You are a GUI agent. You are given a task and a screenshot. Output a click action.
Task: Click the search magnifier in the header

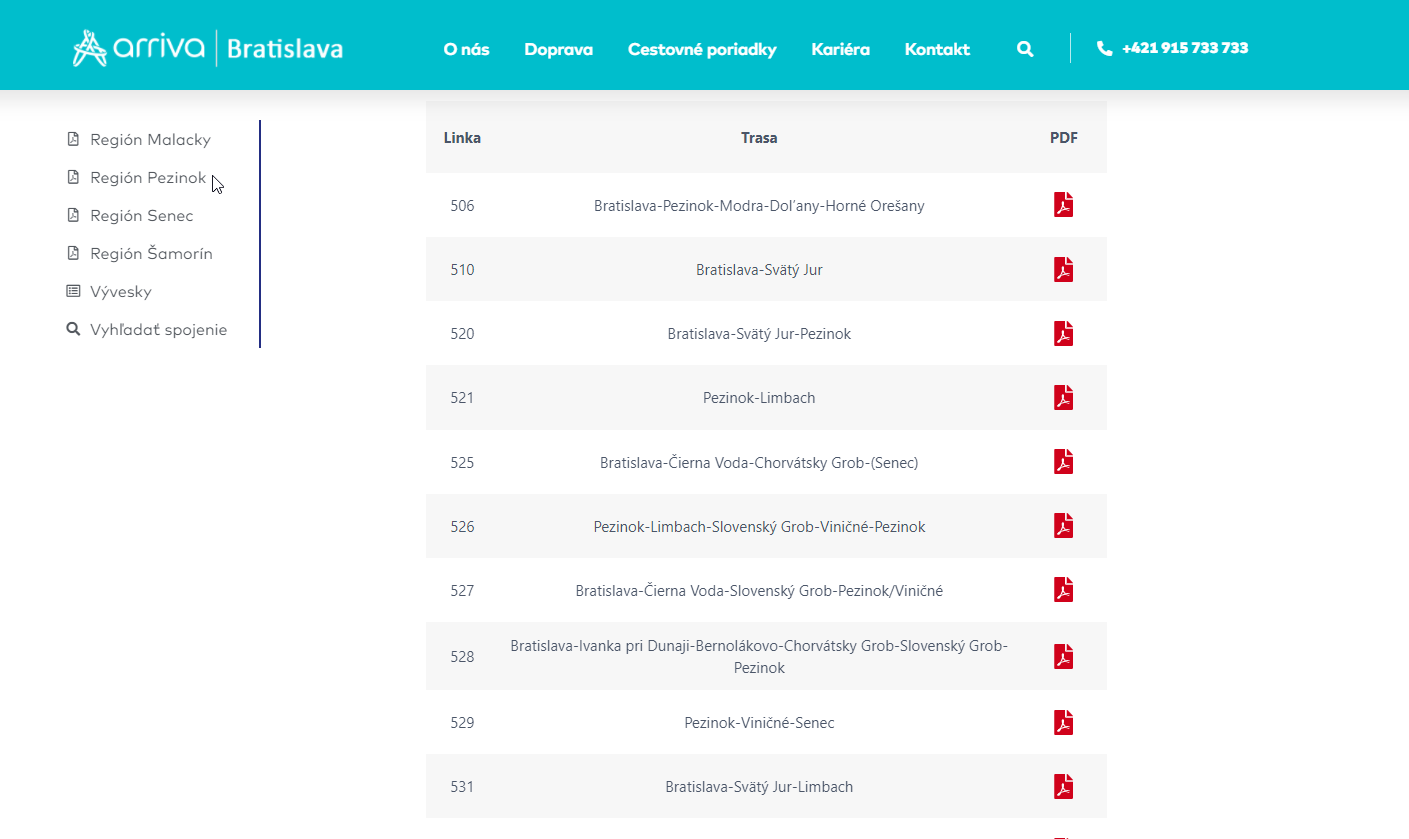[x=1025, y=49]
